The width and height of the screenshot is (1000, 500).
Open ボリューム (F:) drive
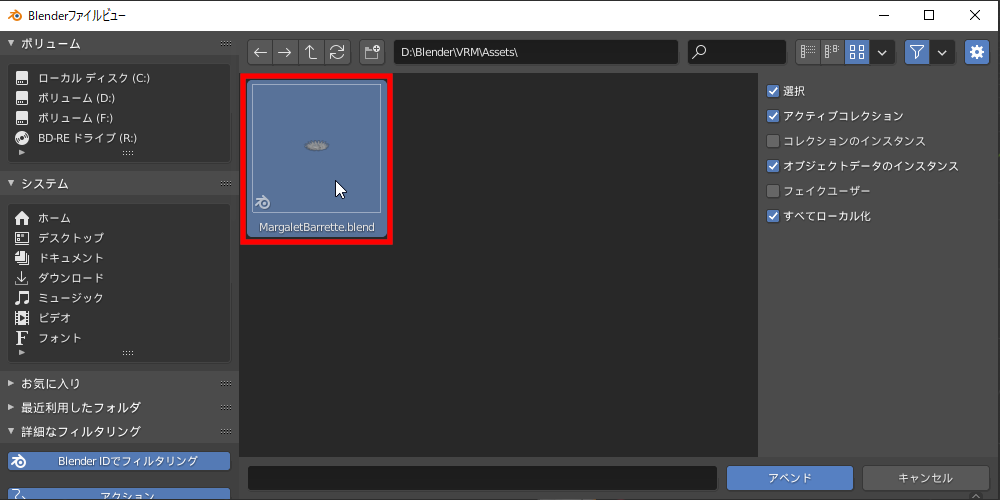tap(119, 118)
